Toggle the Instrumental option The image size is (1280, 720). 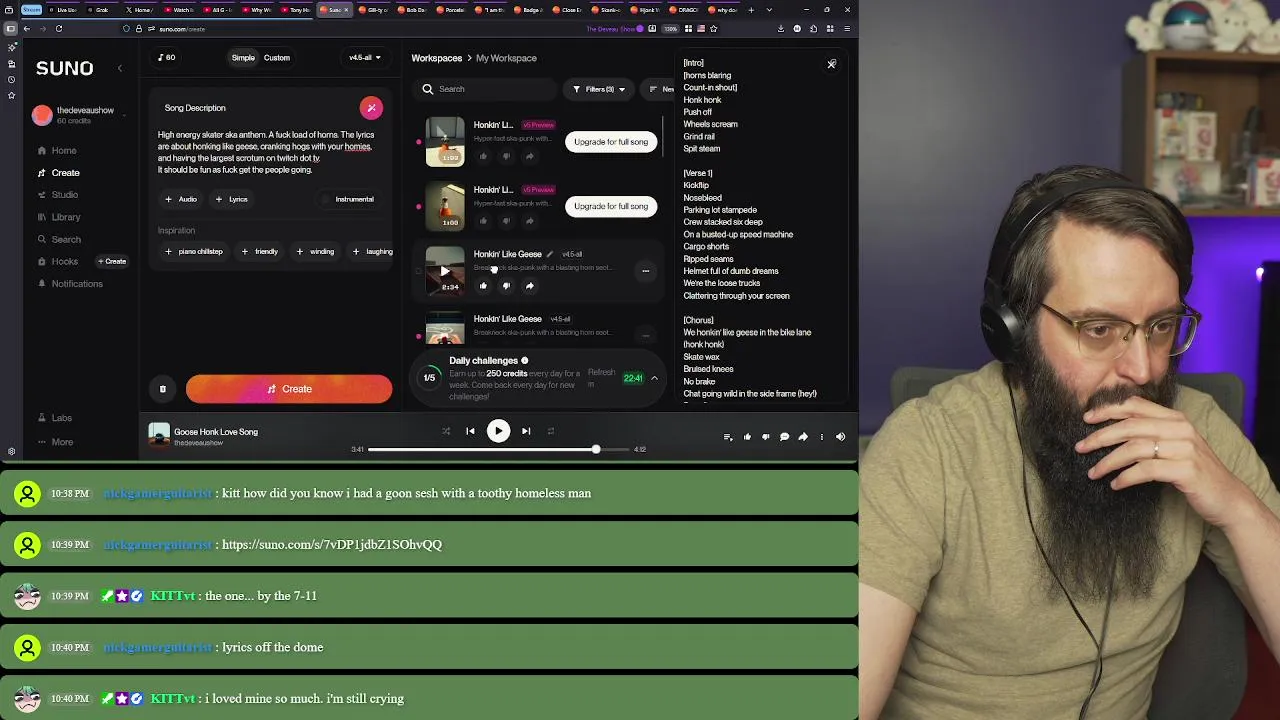coord(350,199)
